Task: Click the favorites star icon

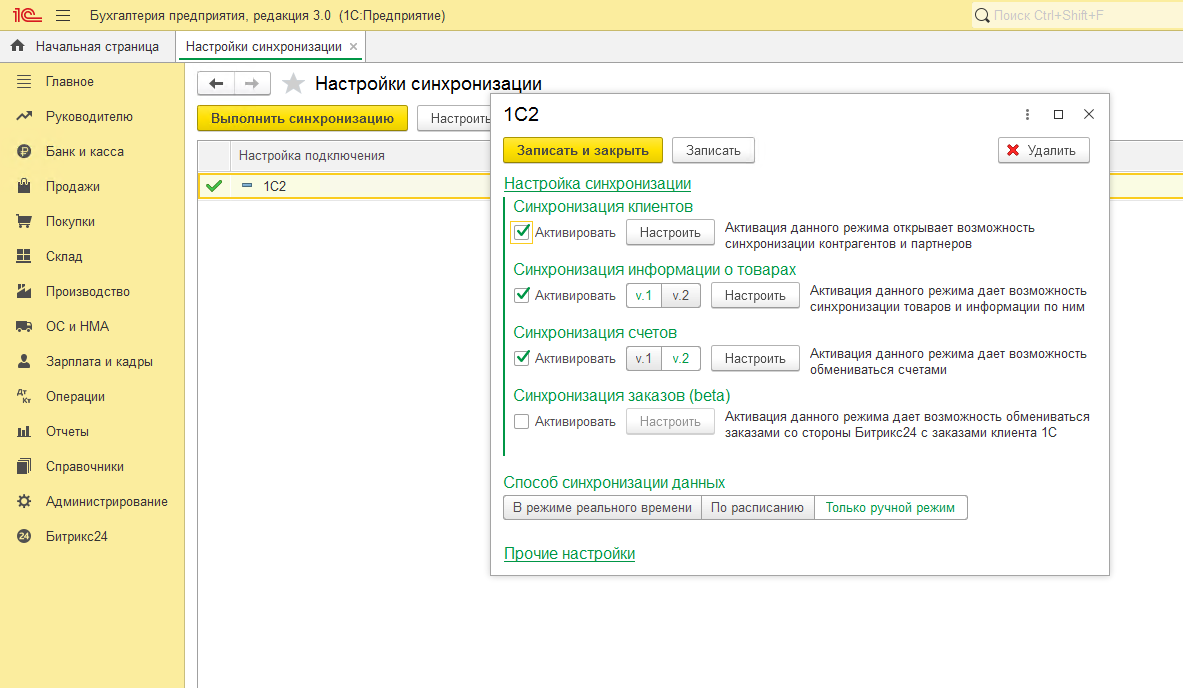Action: (293, 84)
